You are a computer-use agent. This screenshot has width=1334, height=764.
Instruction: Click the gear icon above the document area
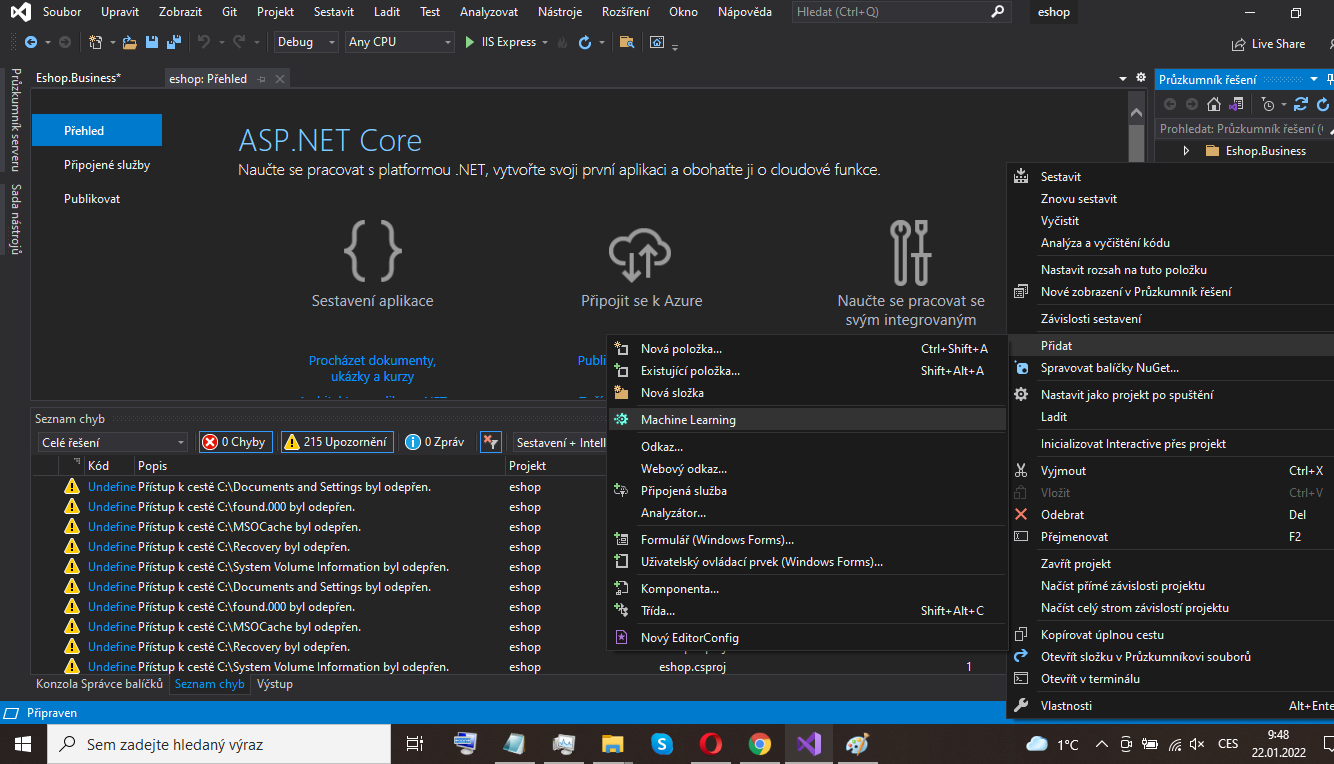point(1141,78)
